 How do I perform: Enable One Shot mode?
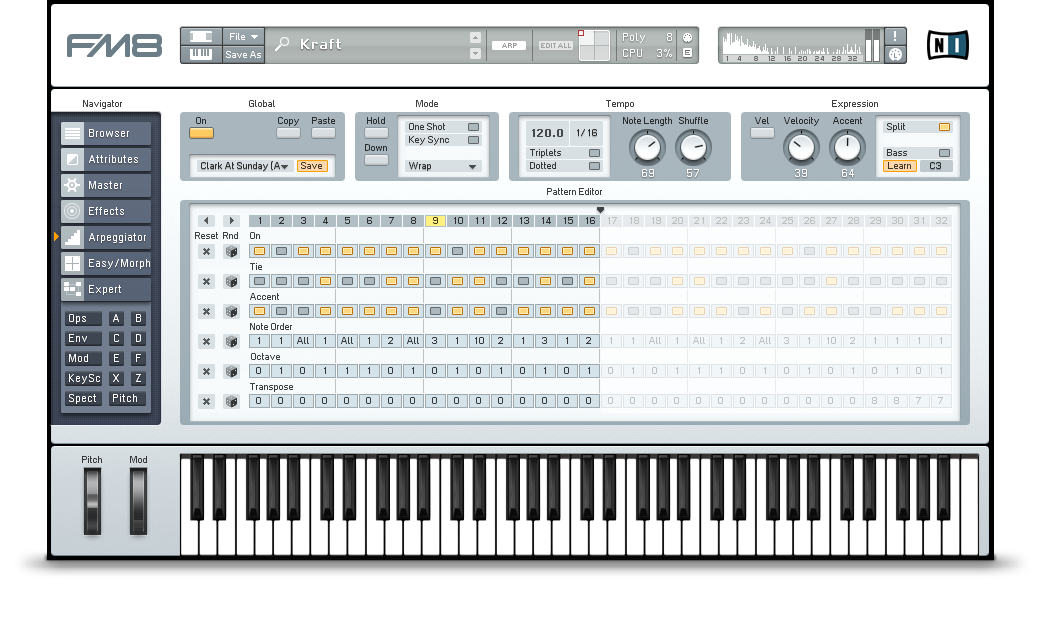(x=473, y=127)
